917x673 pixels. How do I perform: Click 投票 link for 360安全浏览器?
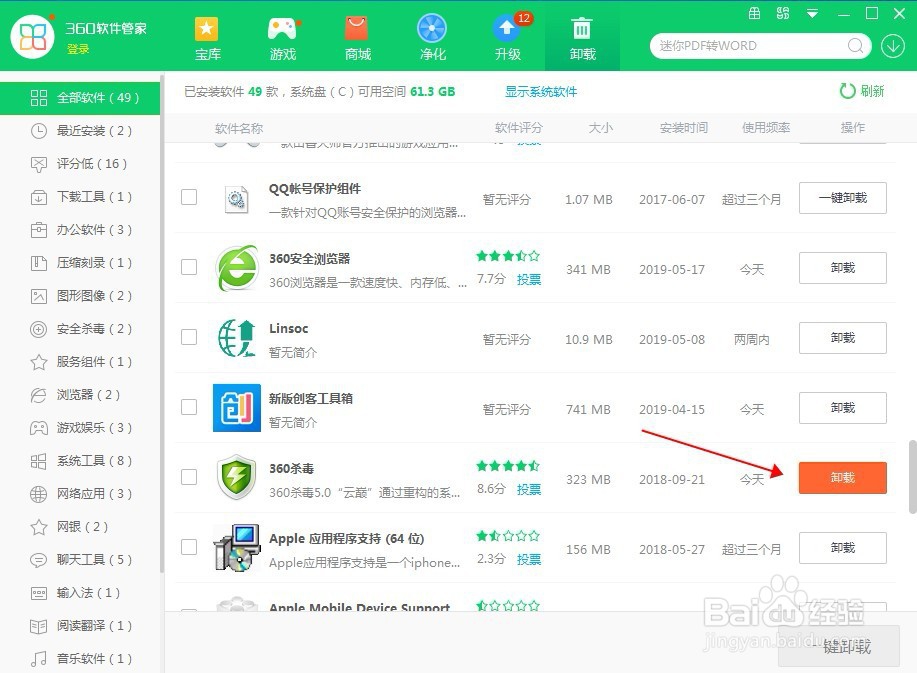pyautogui.click(x=529, y=279)
